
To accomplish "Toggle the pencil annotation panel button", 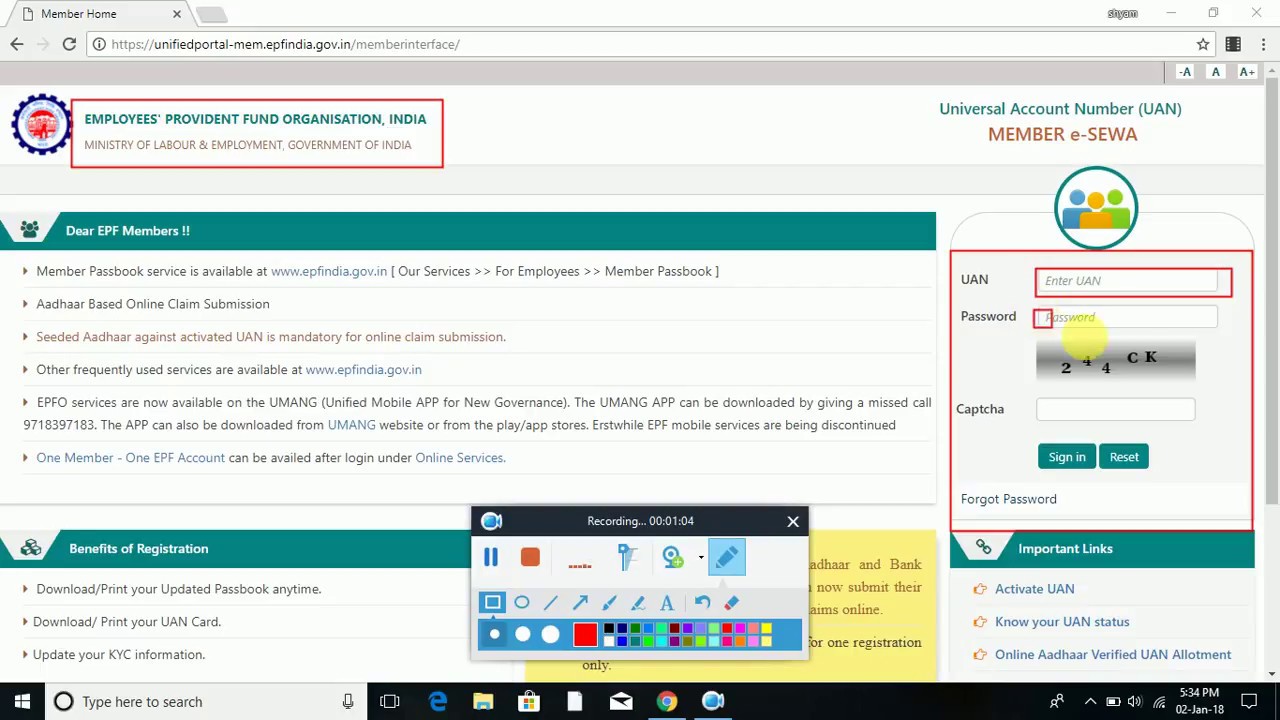I will click(727, 557).
